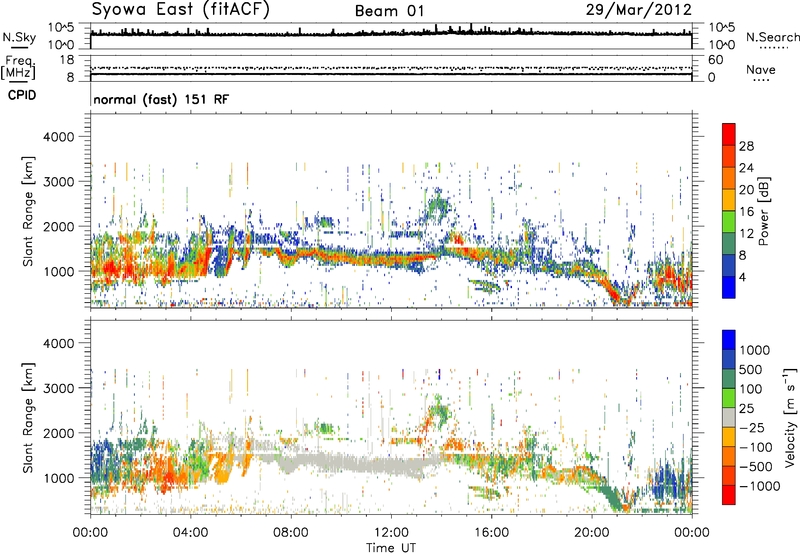The width and height of the screenshot is (800, 554).
Task: Click the '4000' label on power plot axis
Action: click(58, 137)
